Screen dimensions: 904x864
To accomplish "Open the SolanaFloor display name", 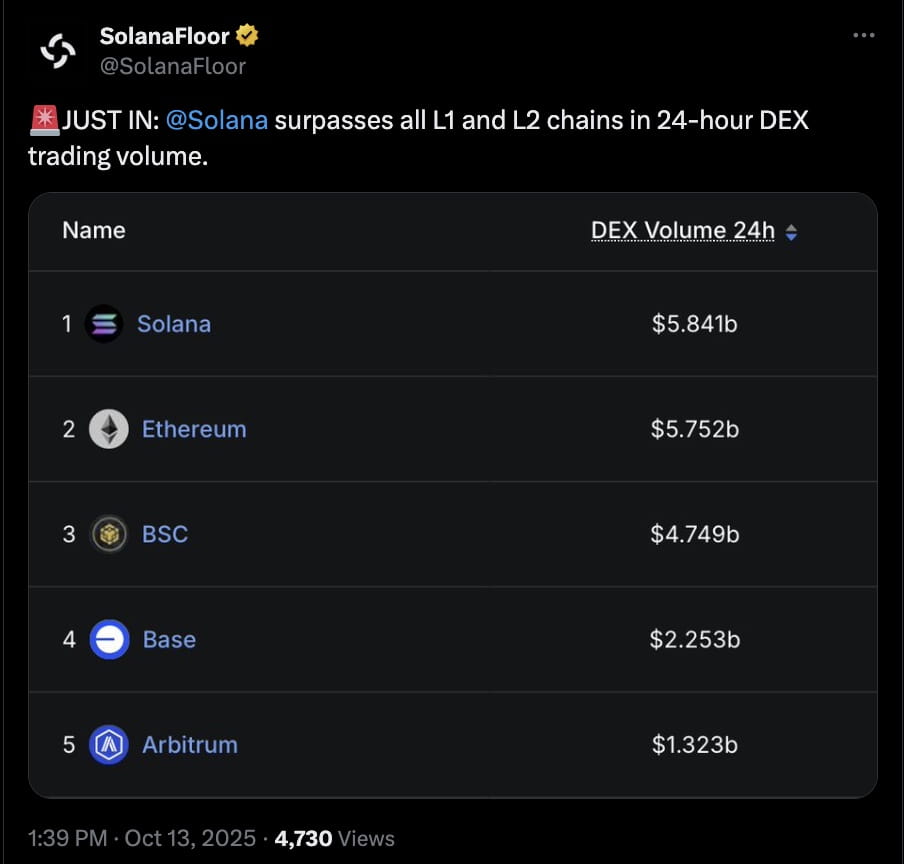I will coord(165,37).
